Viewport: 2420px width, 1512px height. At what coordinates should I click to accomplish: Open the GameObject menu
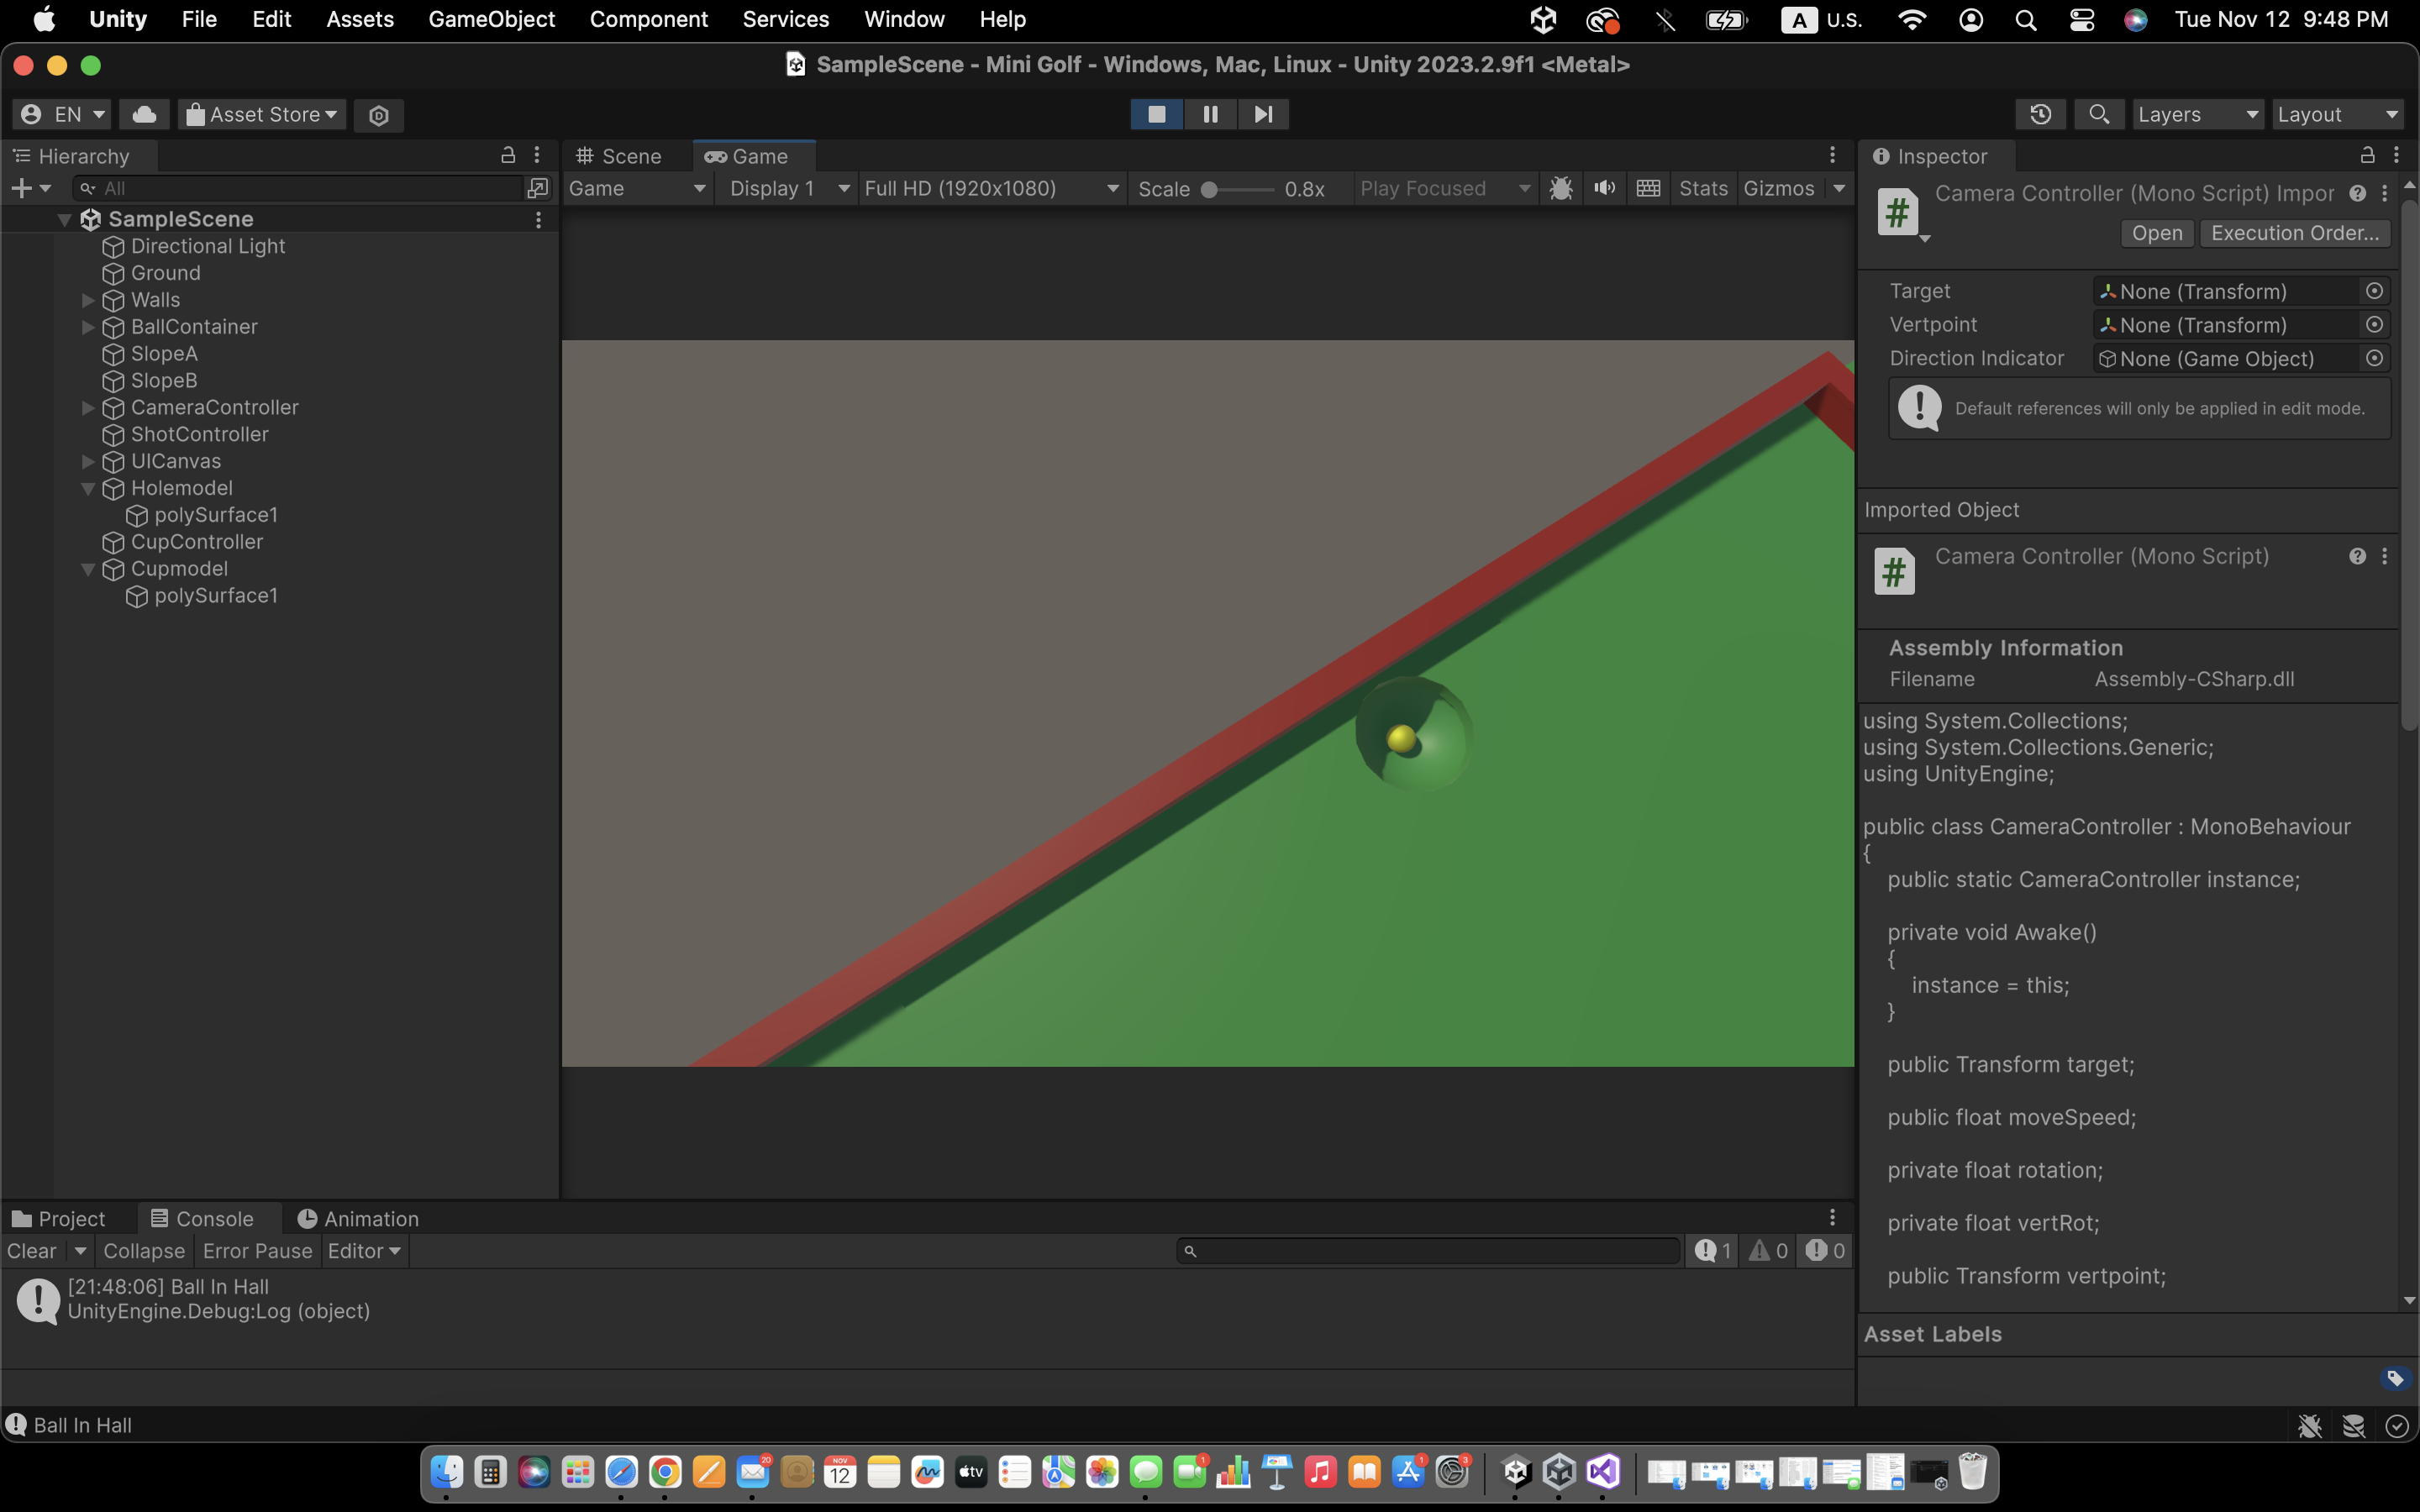coord(491,19)
